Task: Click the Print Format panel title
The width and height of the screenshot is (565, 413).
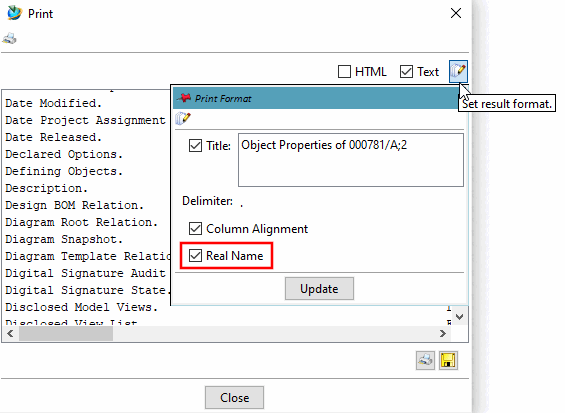Action: 223,98
